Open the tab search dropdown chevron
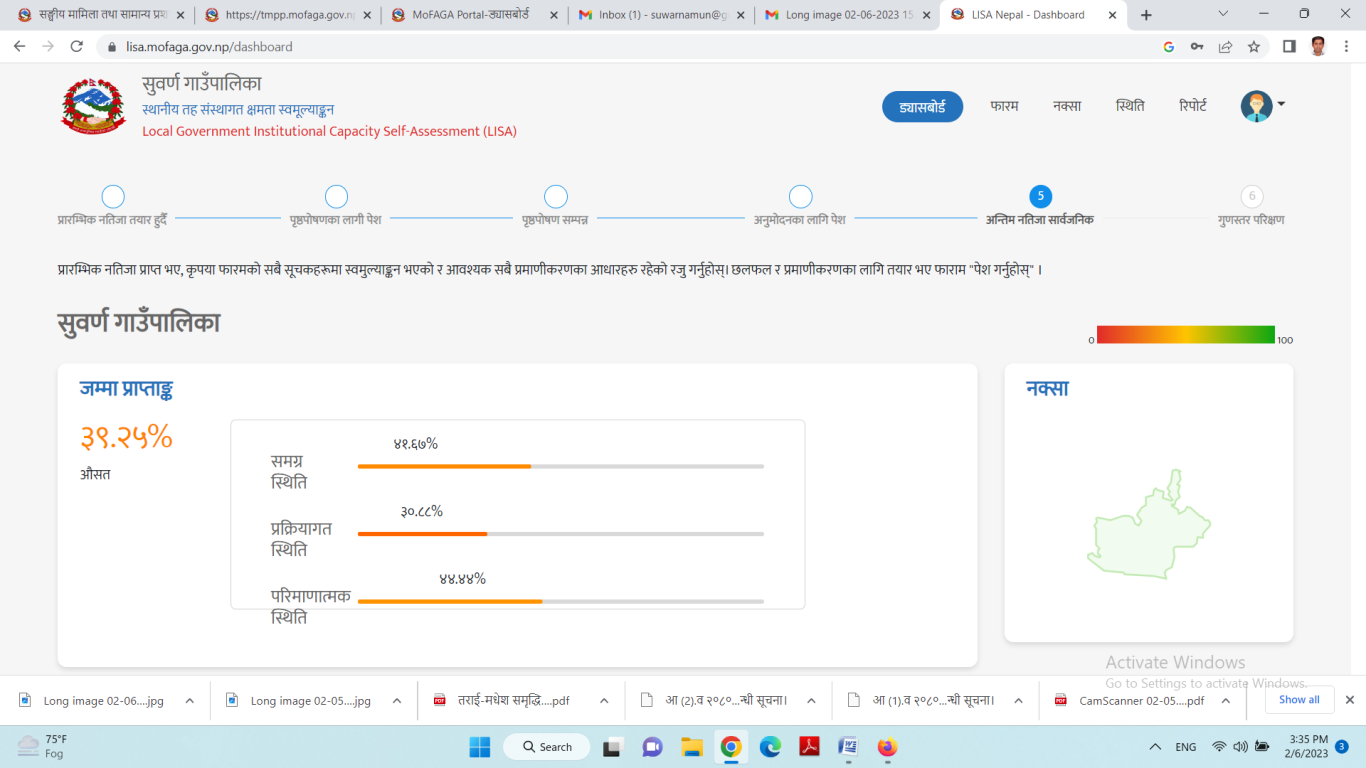 tap(1224, 14)
